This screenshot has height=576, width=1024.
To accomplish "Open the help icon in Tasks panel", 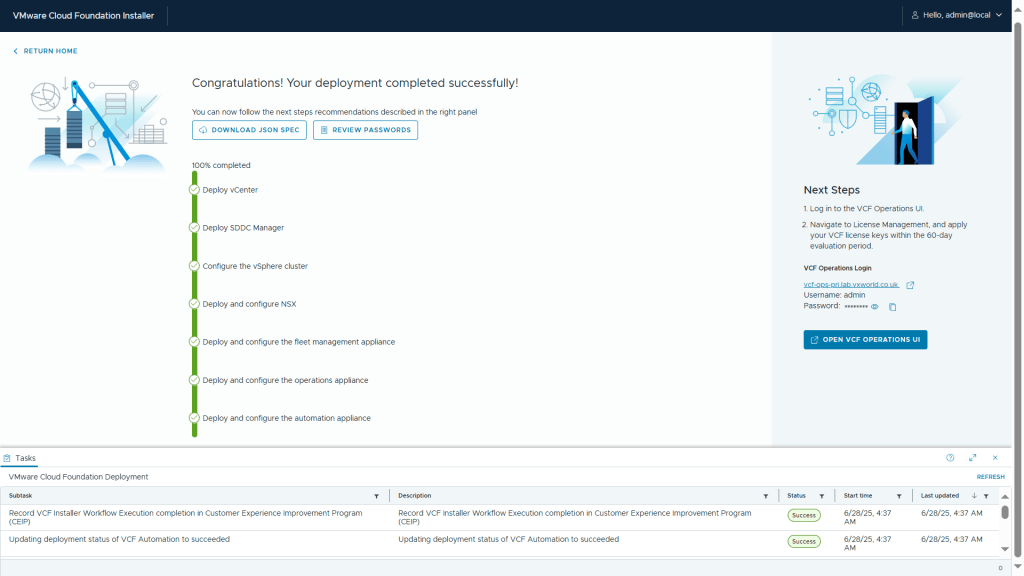I will pos(950,458).
